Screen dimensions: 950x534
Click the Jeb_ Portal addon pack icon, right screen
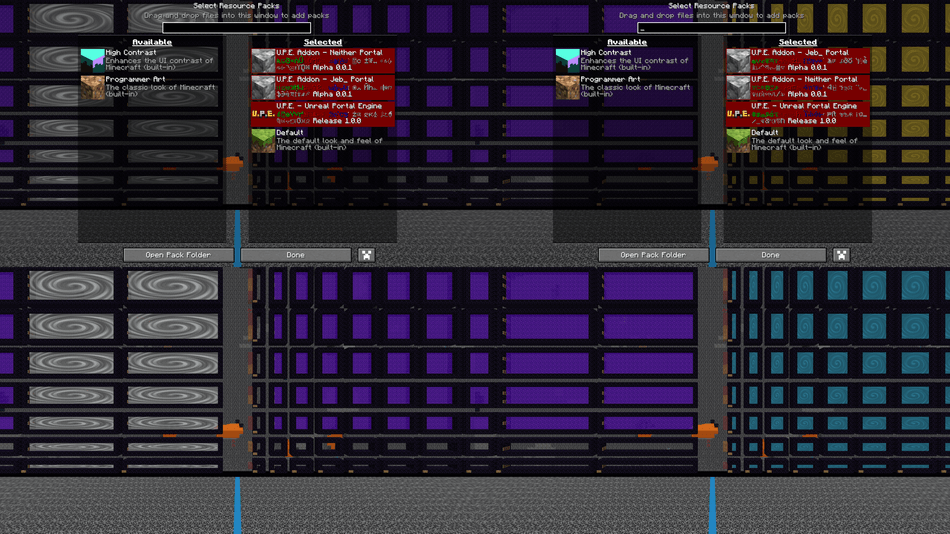coord(739,61)
